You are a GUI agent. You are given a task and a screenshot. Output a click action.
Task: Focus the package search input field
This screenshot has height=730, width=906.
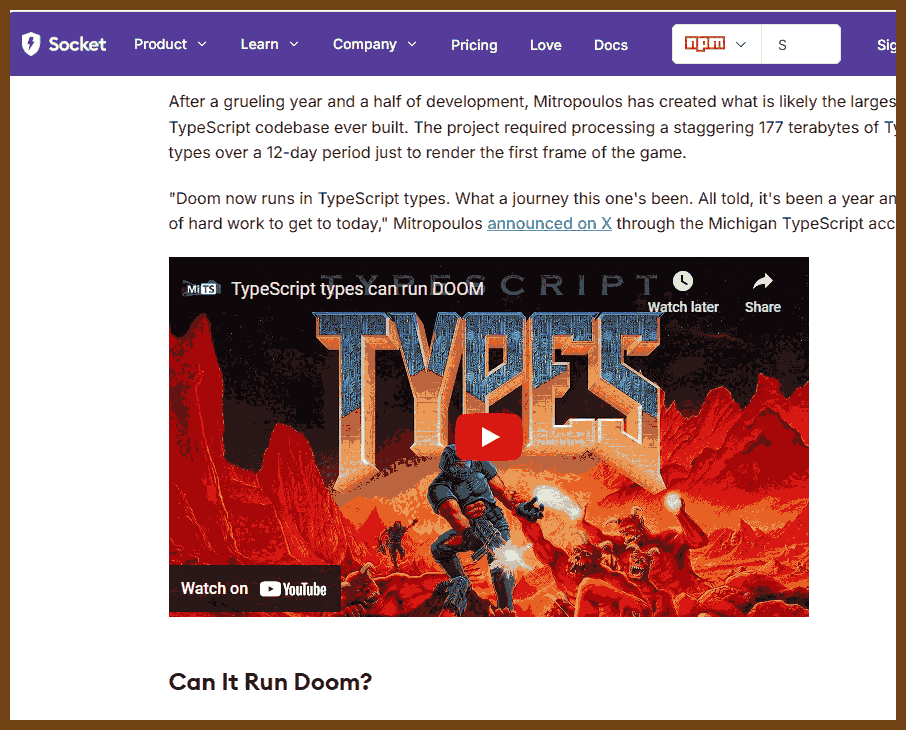(801, 45)
